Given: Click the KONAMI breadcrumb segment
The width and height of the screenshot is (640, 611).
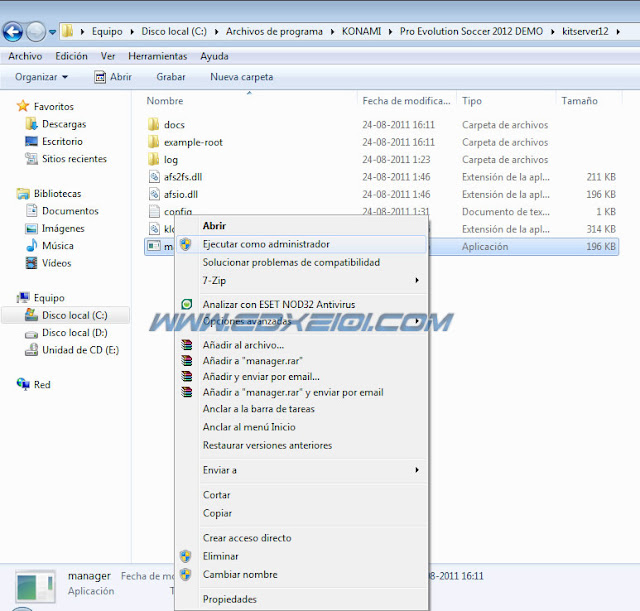Looking at the screenshot, I should [361, 31].
